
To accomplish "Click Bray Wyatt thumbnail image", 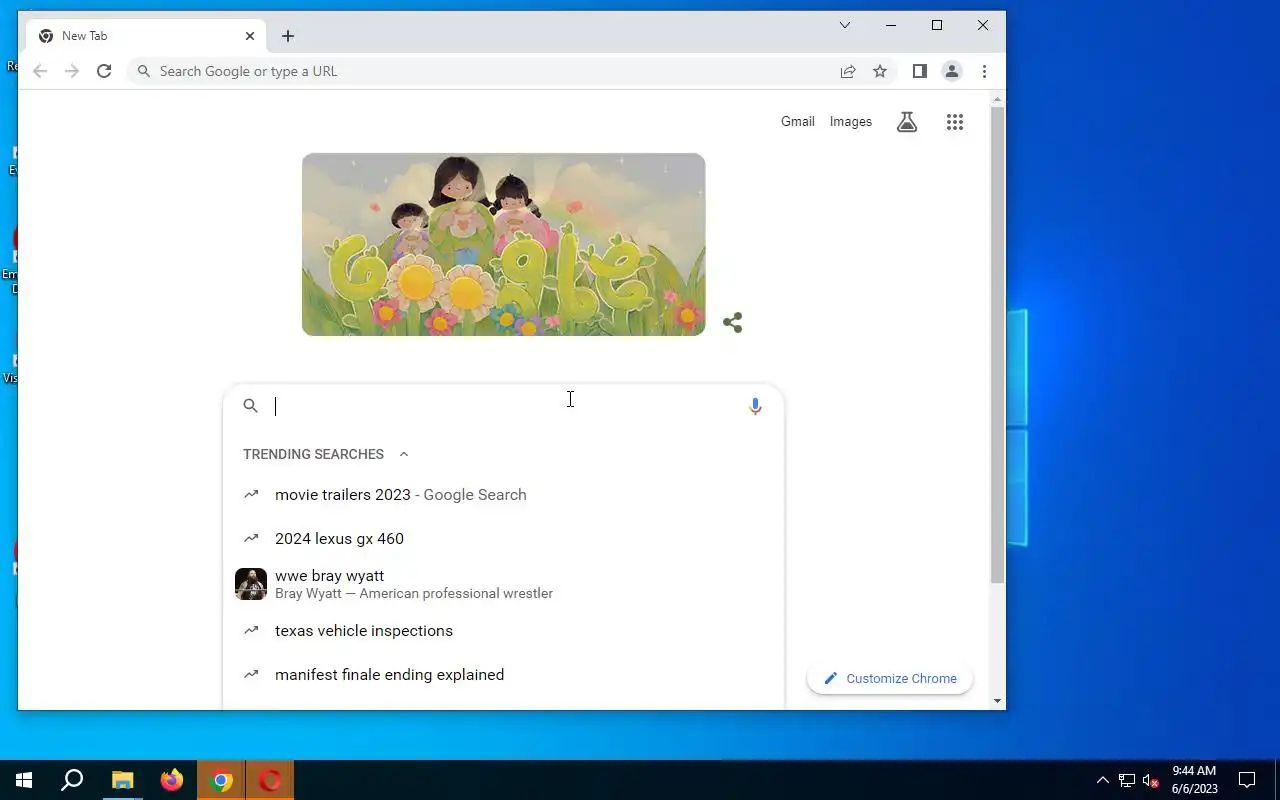I will tap(251, 584).
